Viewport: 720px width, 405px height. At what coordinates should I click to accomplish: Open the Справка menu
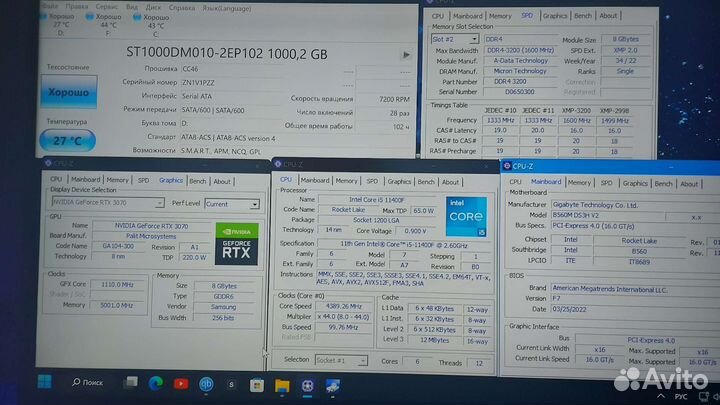click(x=181, y=8)
